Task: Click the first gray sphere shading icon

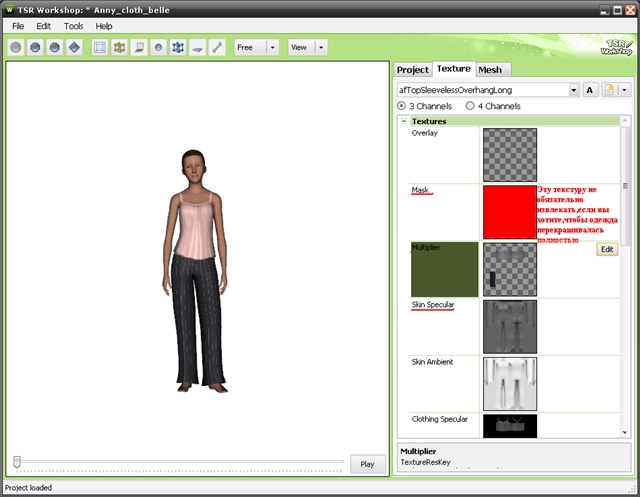Action: pyautogui.click(x=16, y=47)
